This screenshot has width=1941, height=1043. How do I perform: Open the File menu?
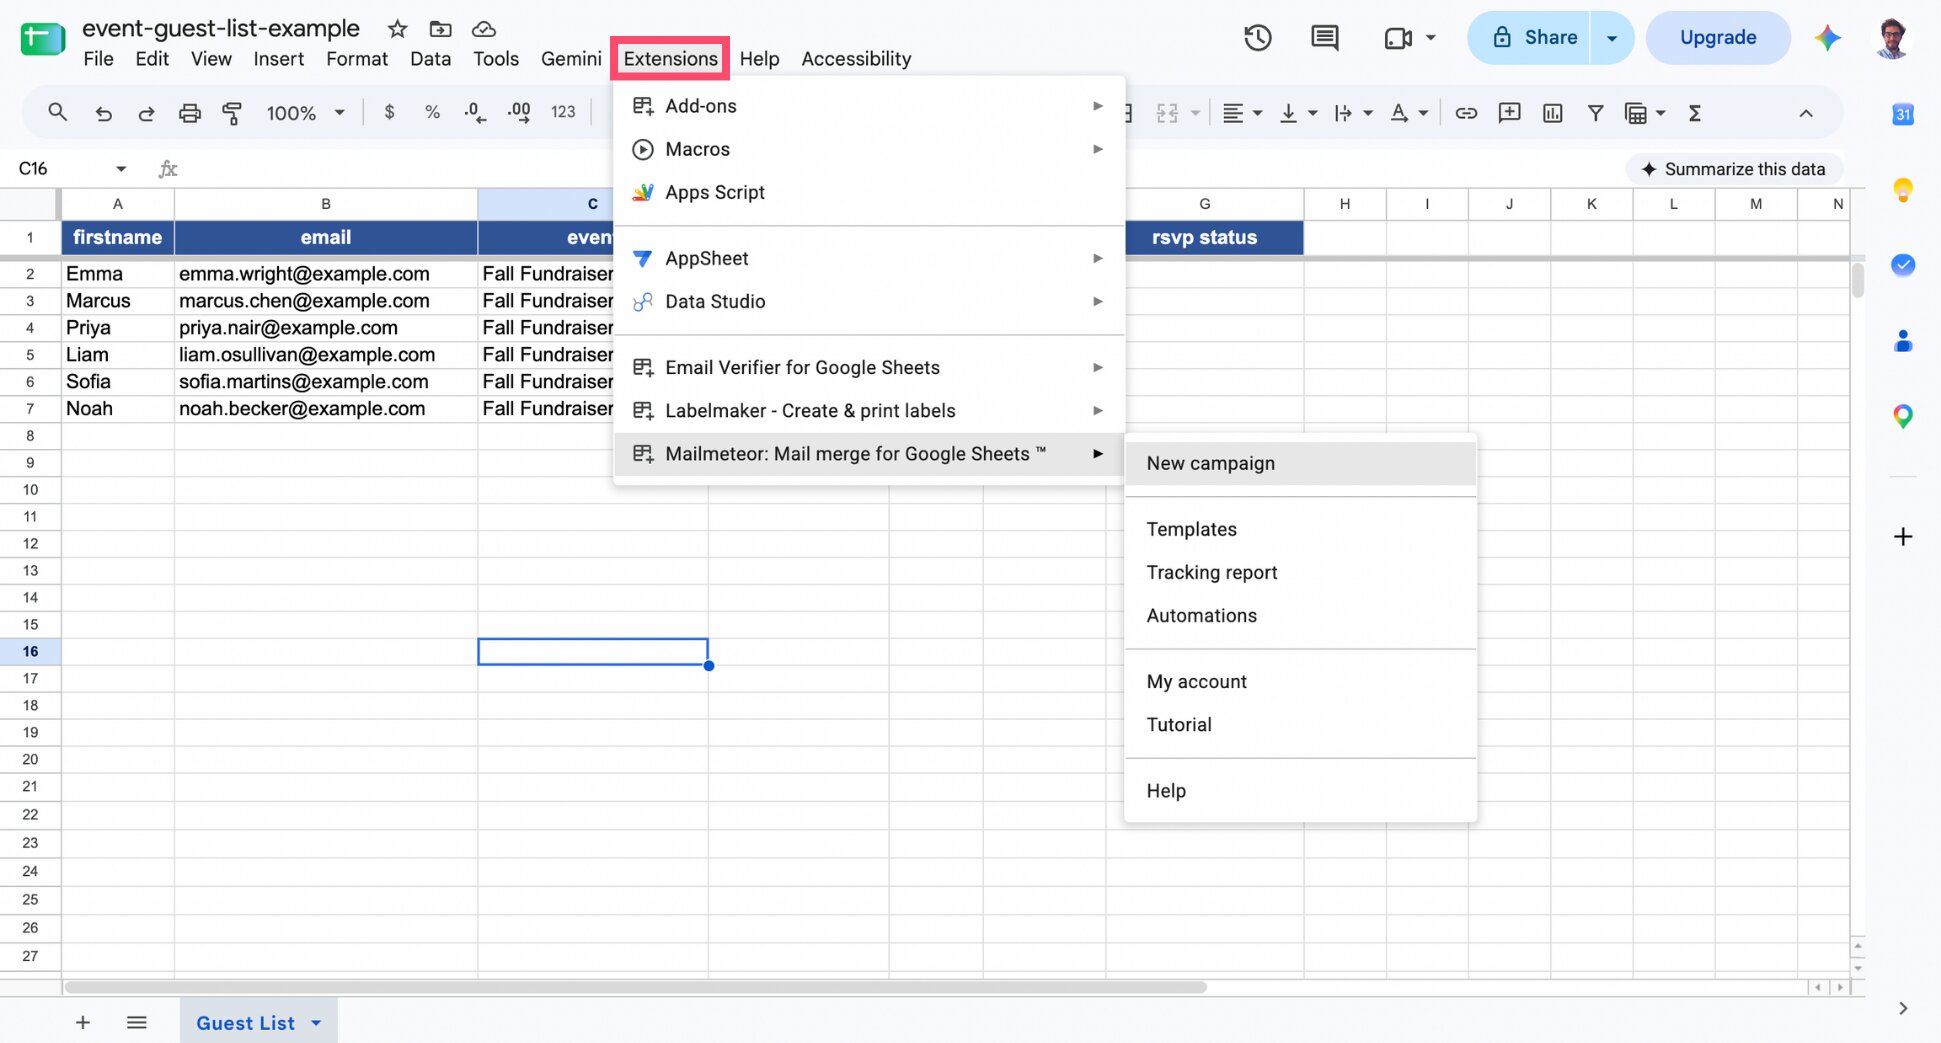98,59
